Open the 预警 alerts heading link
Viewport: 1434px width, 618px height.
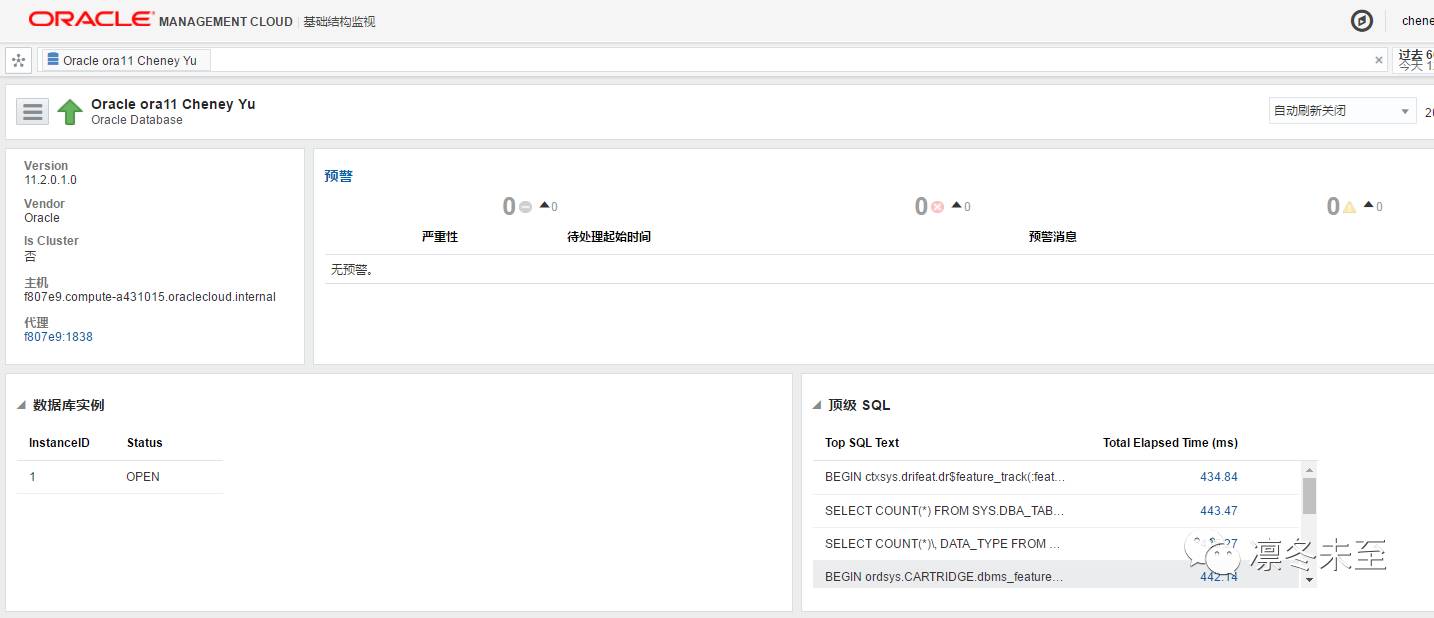[339, 176]
